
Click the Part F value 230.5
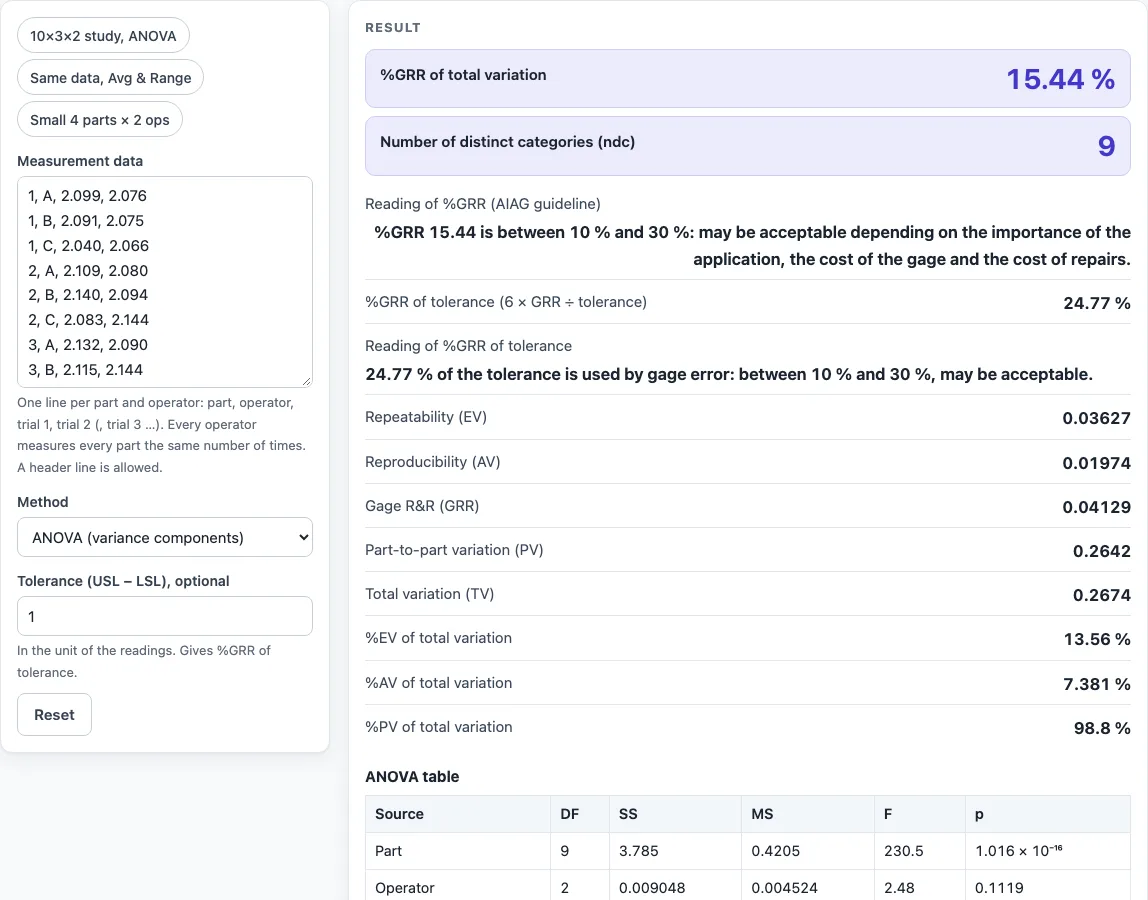(x=903, y=851)
